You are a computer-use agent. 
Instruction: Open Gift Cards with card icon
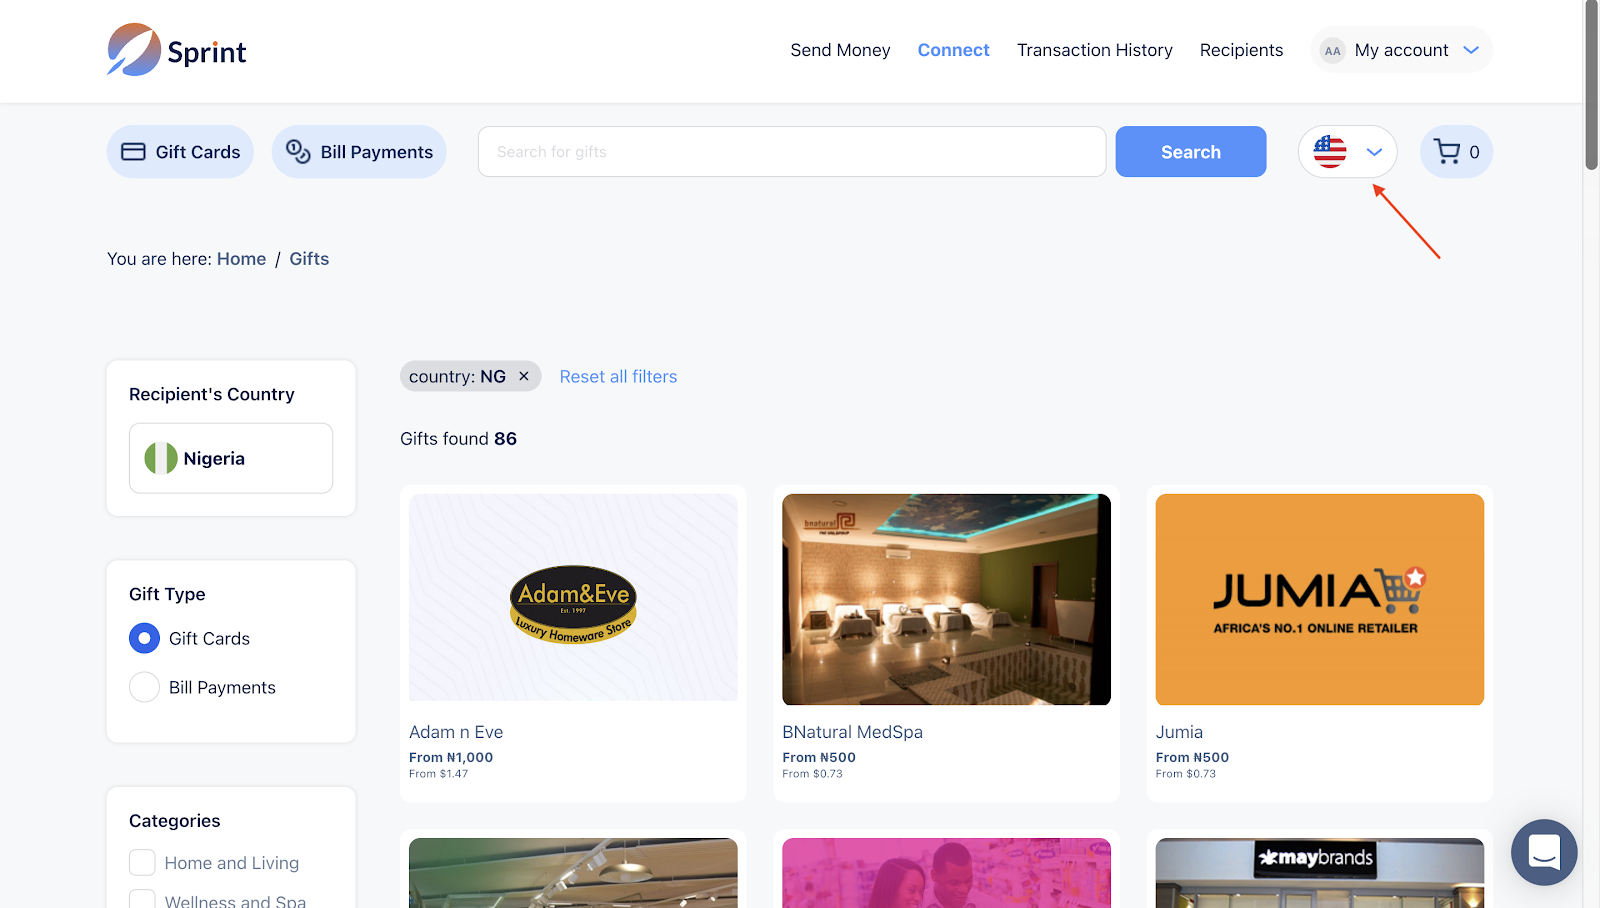click(181, 152)
